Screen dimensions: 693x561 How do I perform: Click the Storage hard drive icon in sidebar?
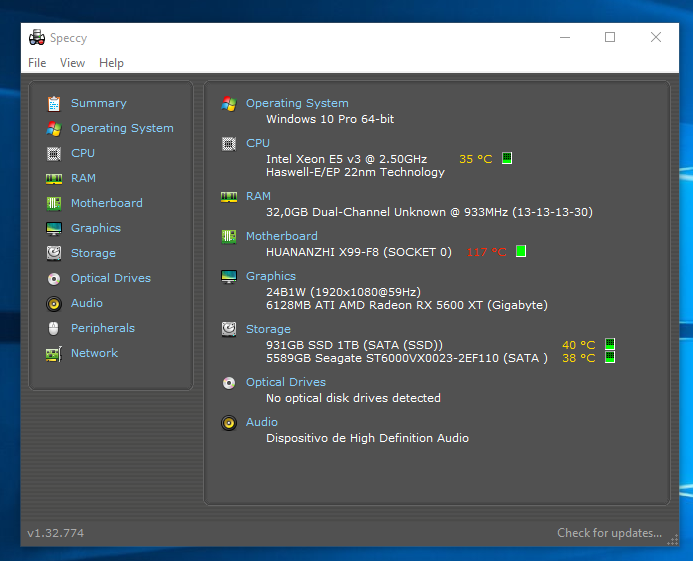tap(54, 253)
